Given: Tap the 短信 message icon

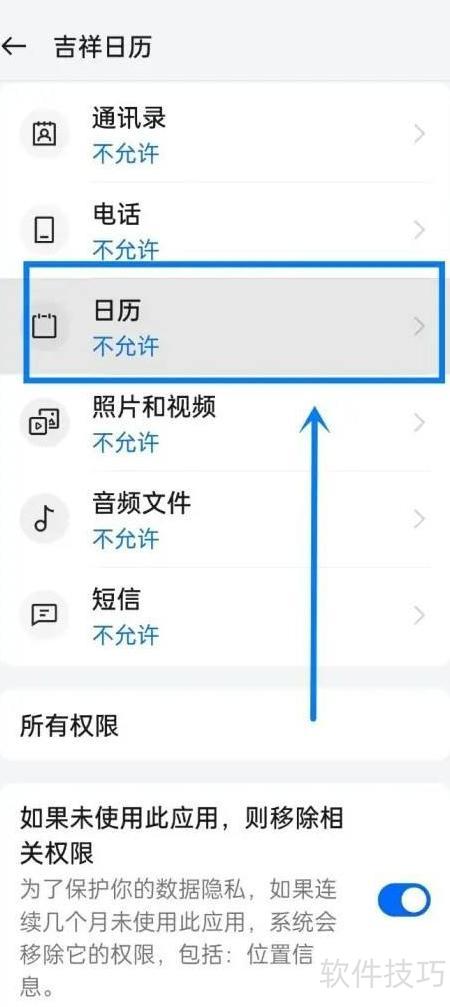Looking at the screenshot, I should point(44,615).
